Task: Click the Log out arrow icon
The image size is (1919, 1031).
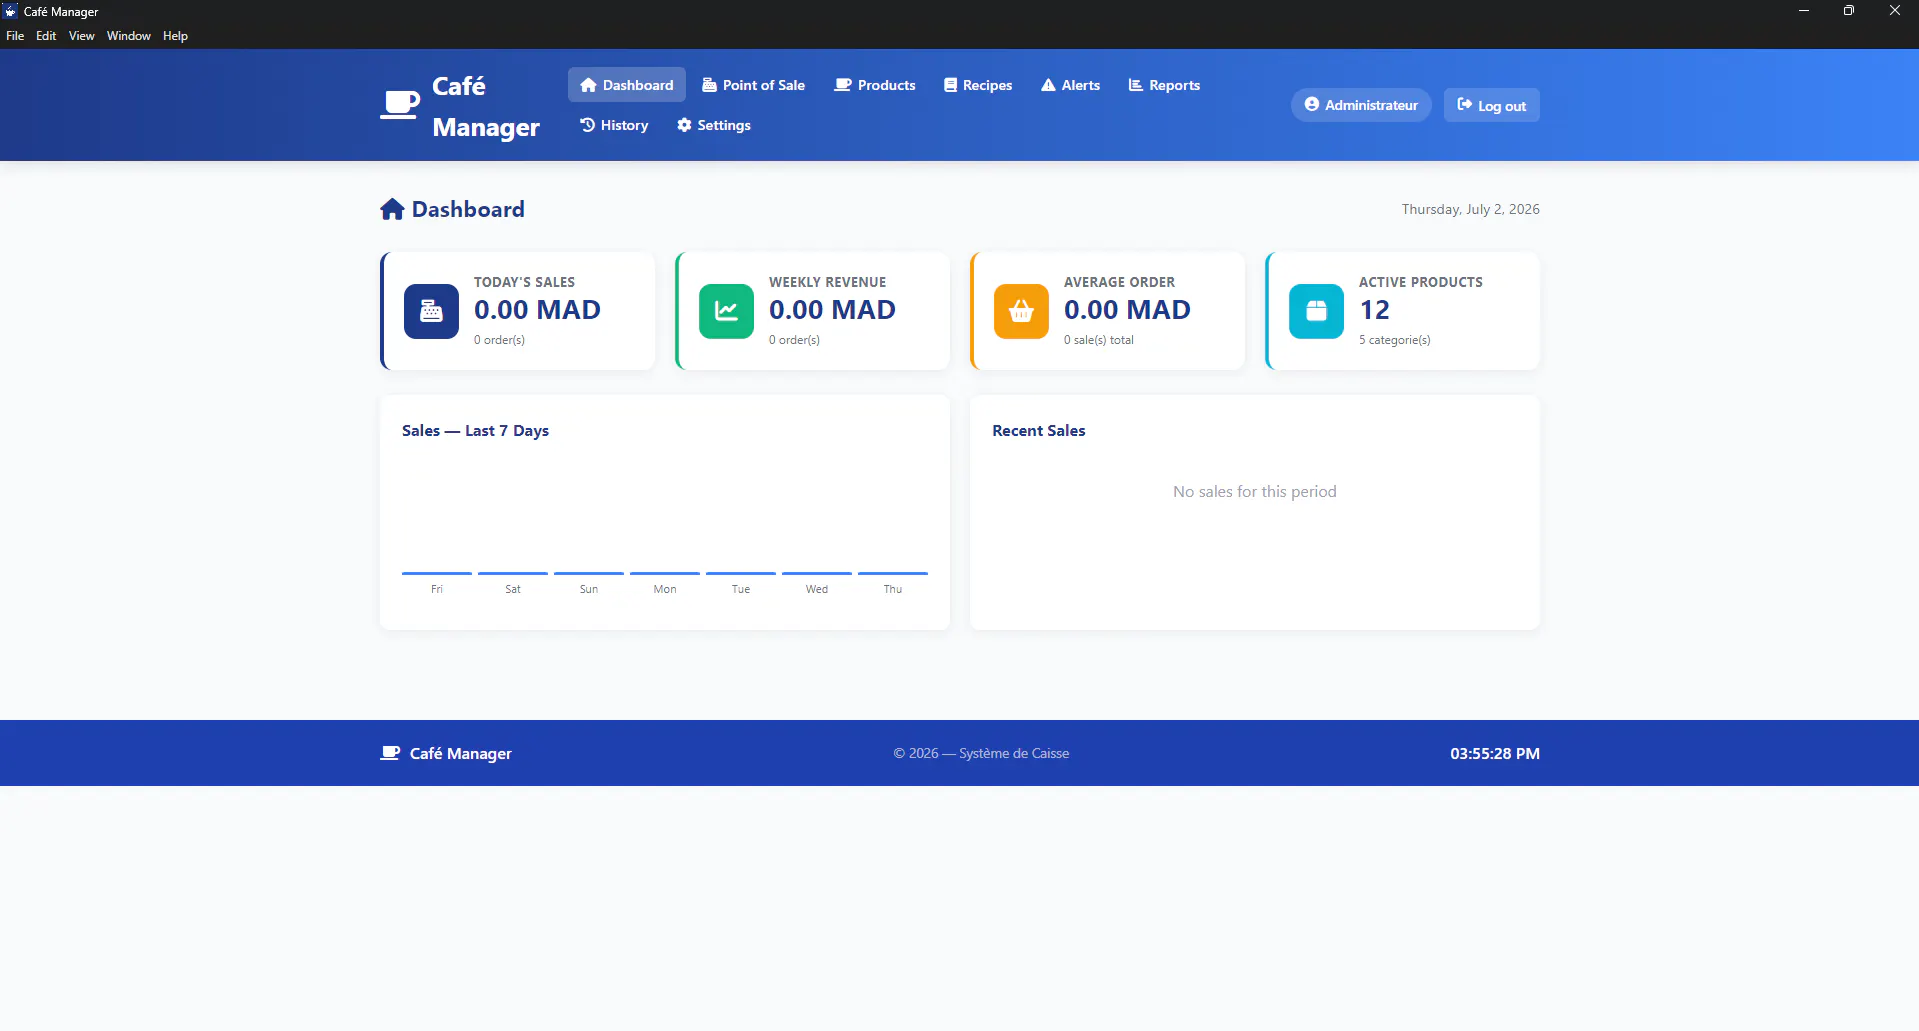Action: [1464, 104]
